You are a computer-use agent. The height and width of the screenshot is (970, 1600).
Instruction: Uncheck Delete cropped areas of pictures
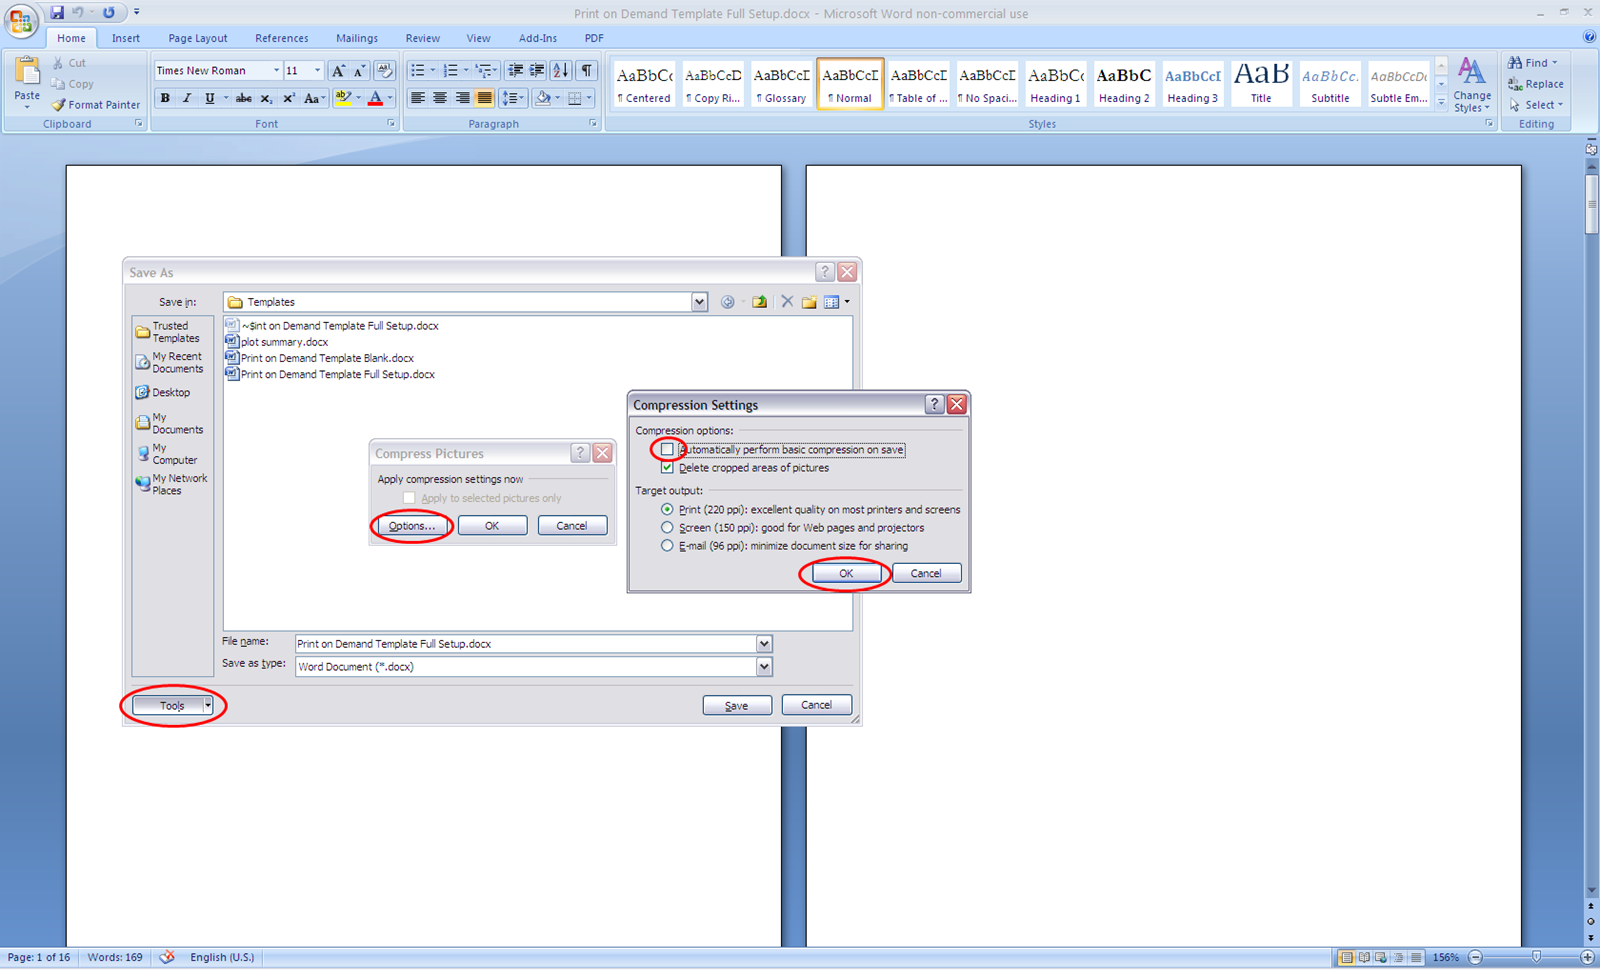pos(667,467)
